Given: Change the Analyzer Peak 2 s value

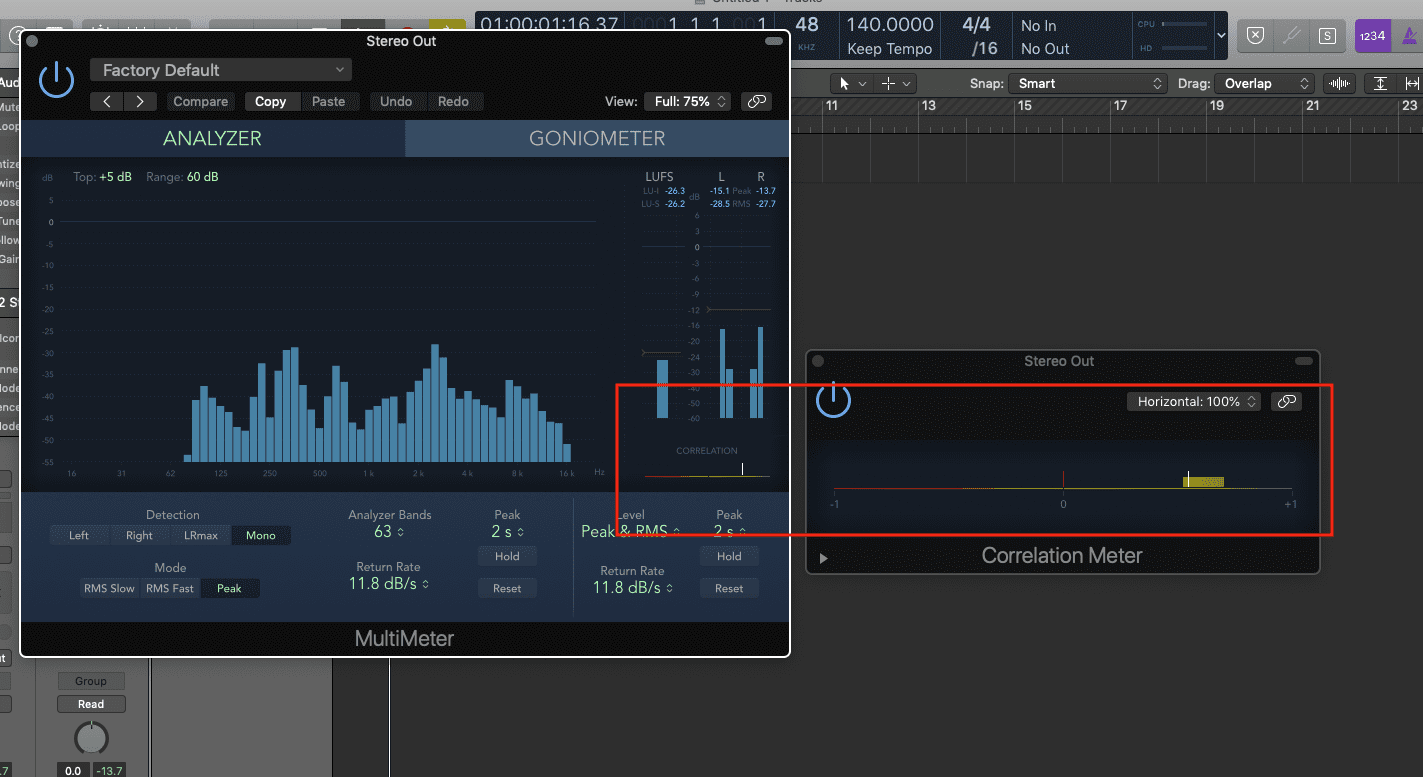Looking at the screenshot, I should (507, 532).
